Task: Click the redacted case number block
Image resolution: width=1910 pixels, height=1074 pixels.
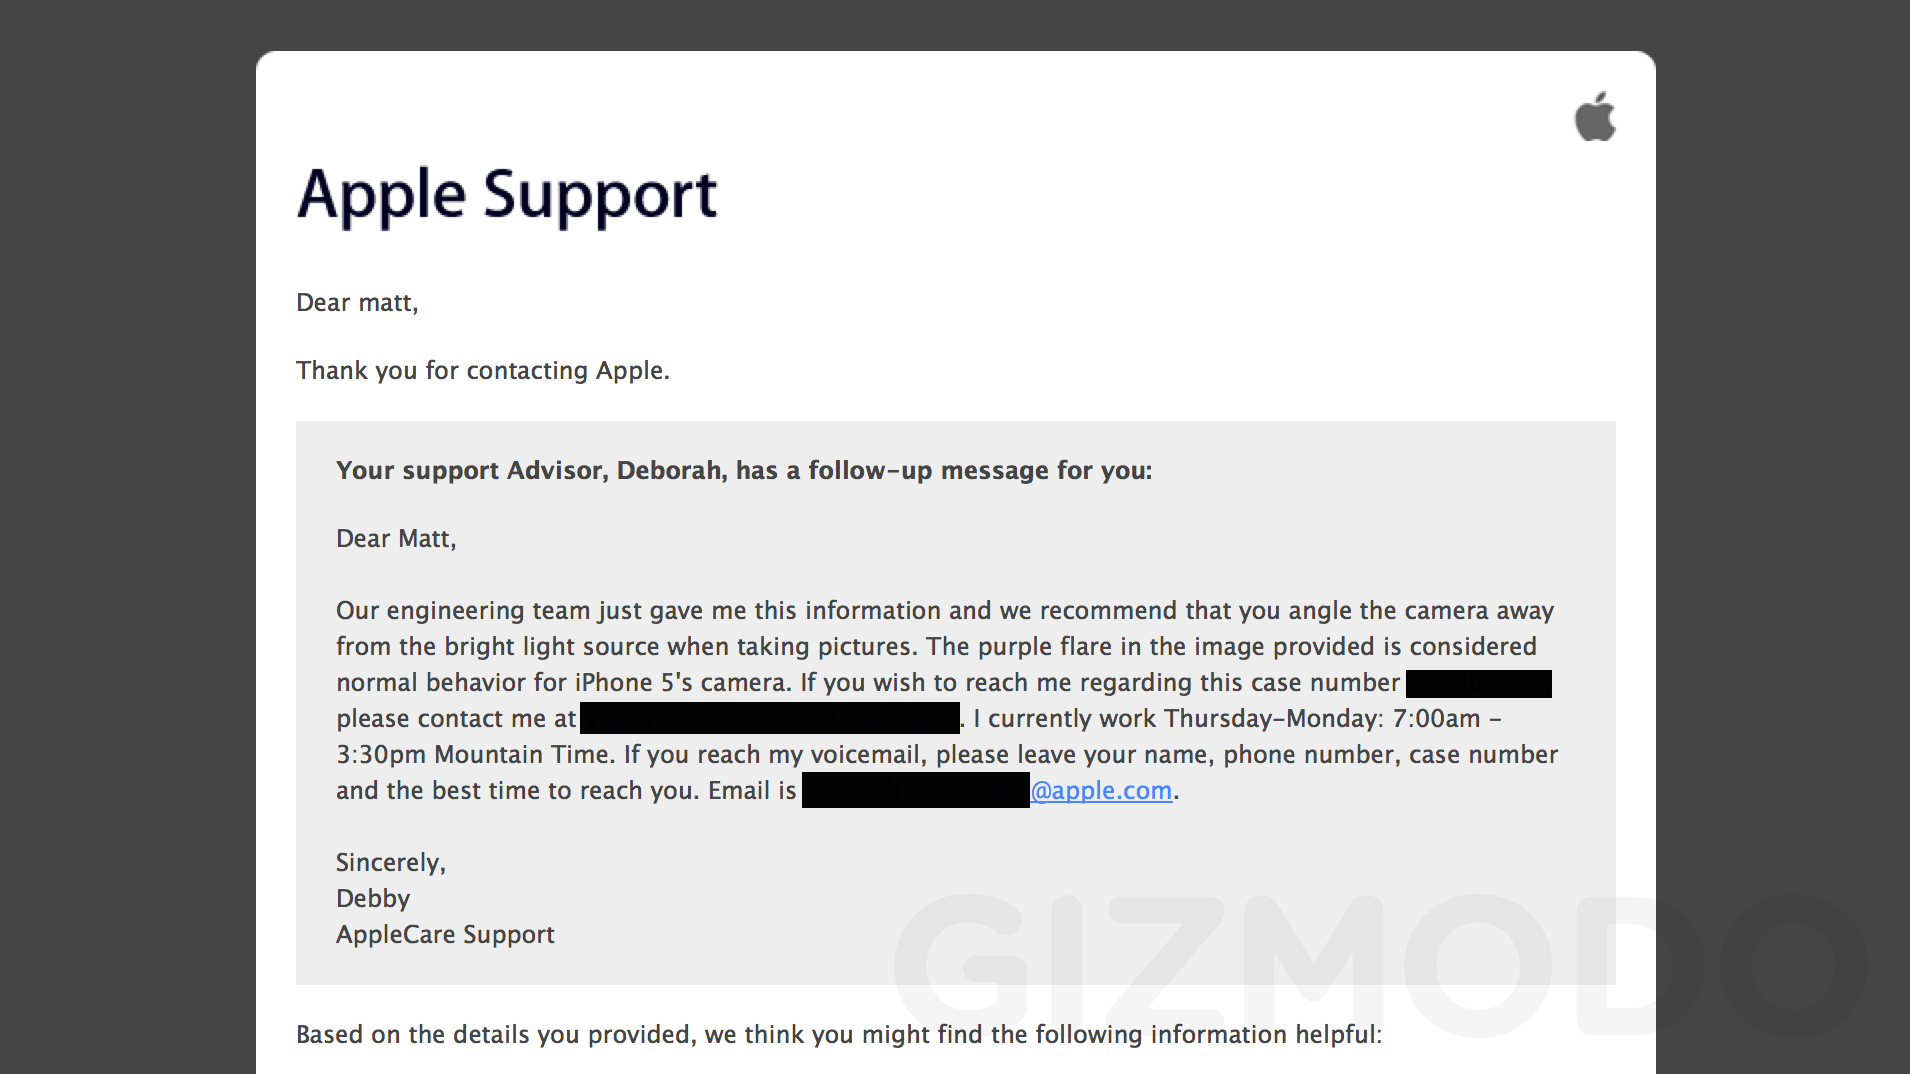Action: pos(1478,684)
